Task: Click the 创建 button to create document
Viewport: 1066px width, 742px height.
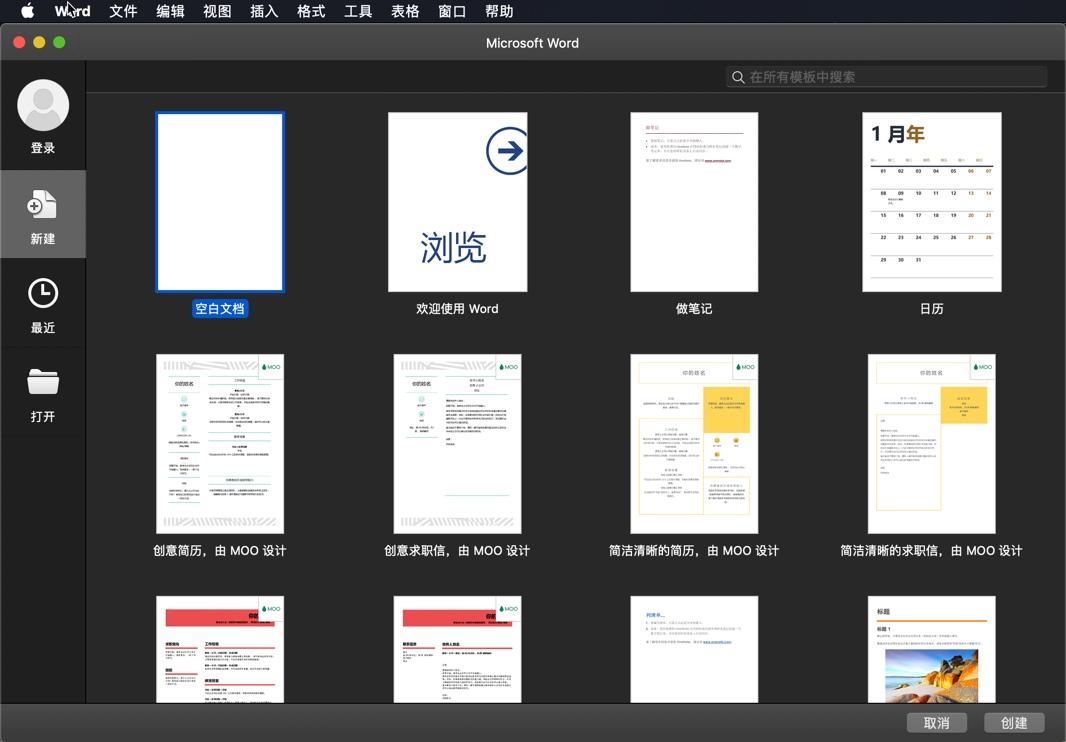Action: pos(1014,722)
